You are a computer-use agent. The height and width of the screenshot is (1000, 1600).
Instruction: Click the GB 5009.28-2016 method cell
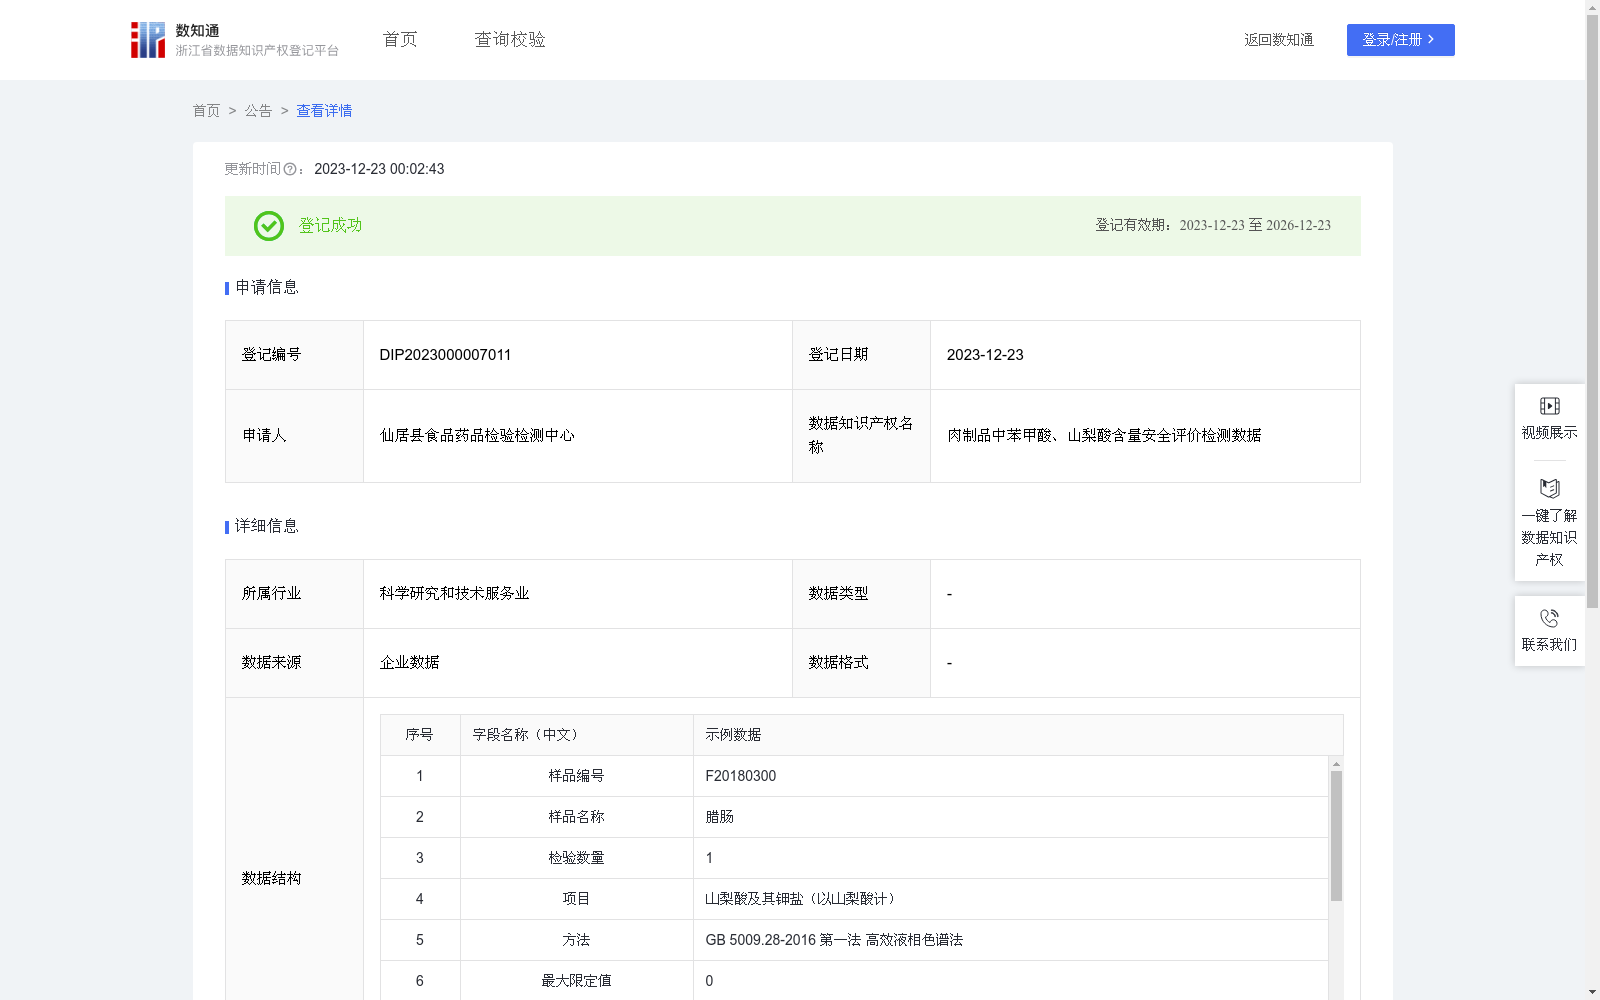point(1010,940)
